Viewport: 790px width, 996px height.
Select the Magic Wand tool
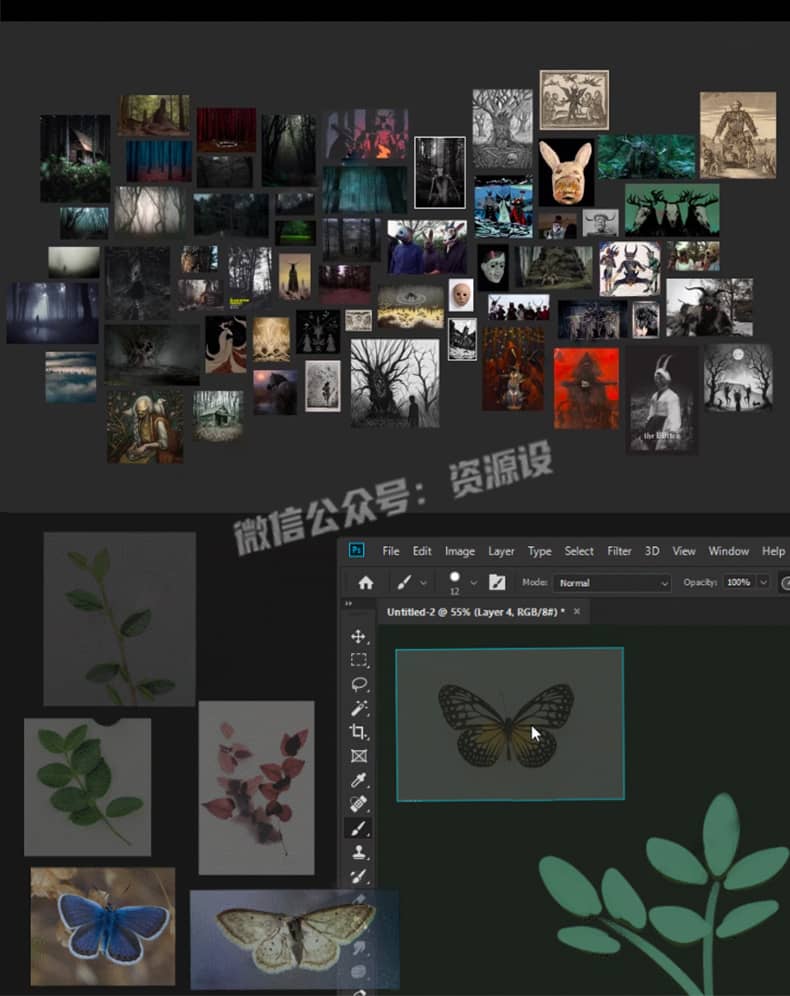click(358, 708)
